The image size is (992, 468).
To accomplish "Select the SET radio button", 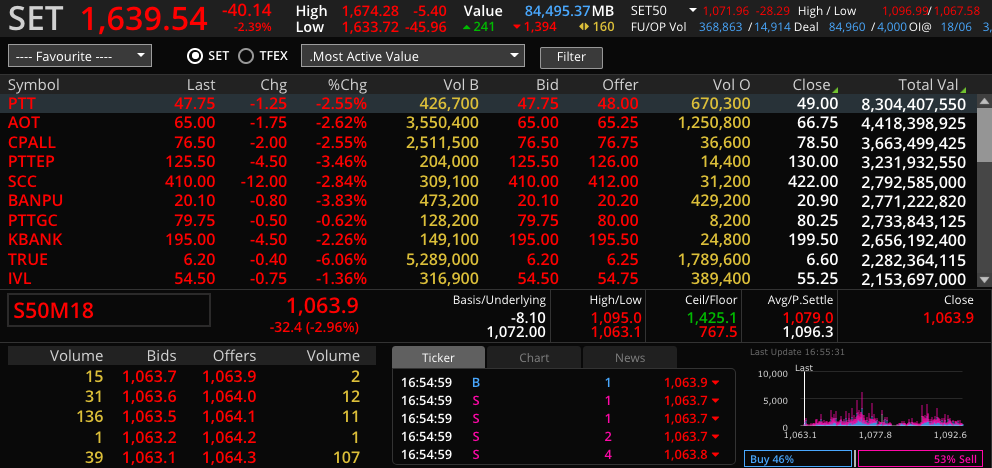I will click(195, 56).
